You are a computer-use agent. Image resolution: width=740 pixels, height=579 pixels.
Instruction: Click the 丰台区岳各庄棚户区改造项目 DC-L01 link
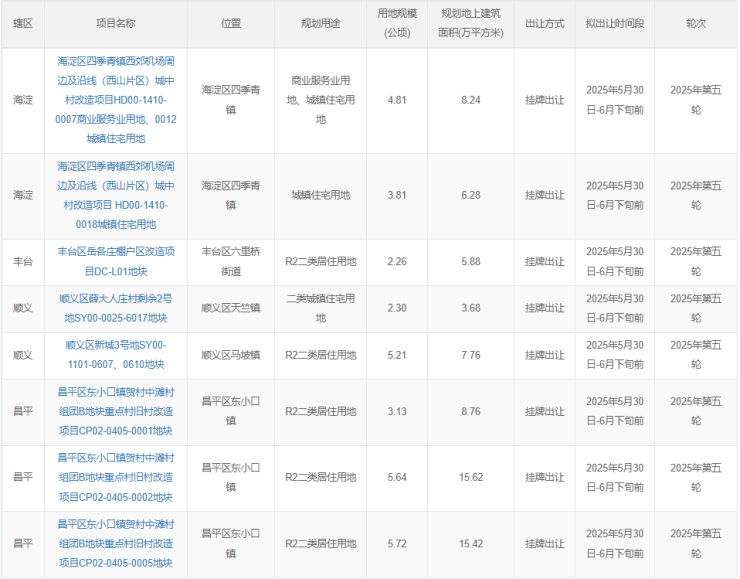117,261
